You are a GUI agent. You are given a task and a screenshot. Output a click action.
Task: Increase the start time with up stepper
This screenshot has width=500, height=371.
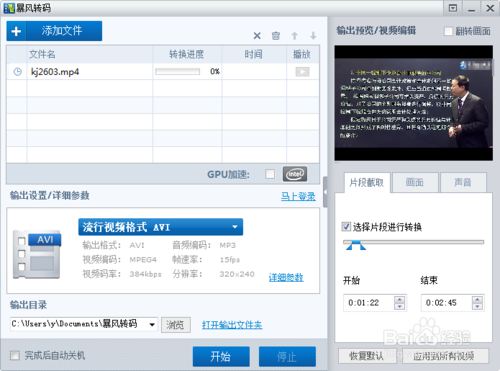(x=399, y=299)
